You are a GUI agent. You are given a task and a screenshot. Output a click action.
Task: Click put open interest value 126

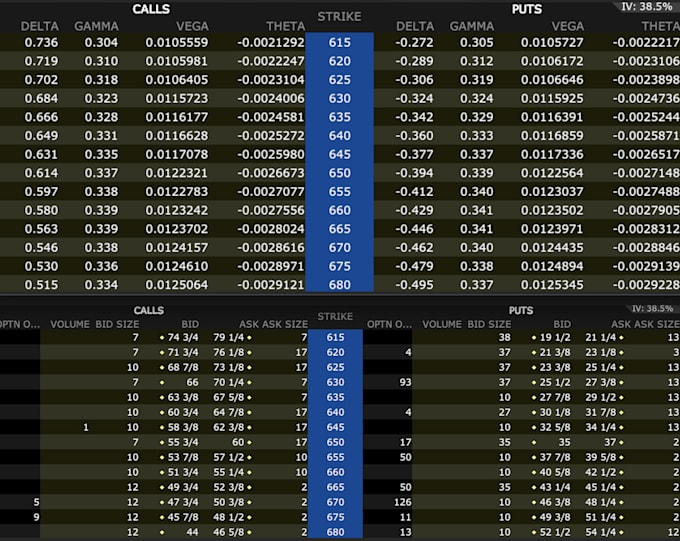[x=402, y=502]
